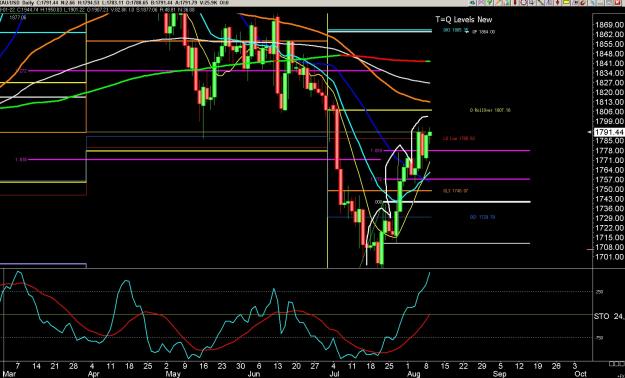This screenshot has height=378, width=625.
Task: Click the pink X toolbar icon
Action: pyautogui.click(x=481, y=3)
